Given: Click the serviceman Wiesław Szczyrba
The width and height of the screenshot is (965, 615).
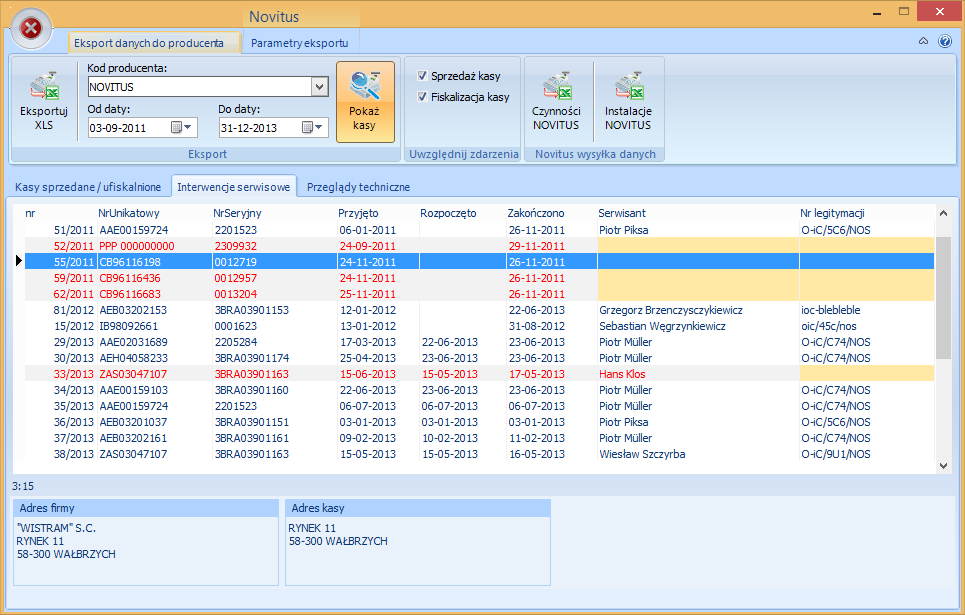Looking at the screenshot, I should click(x=642, y=454).
